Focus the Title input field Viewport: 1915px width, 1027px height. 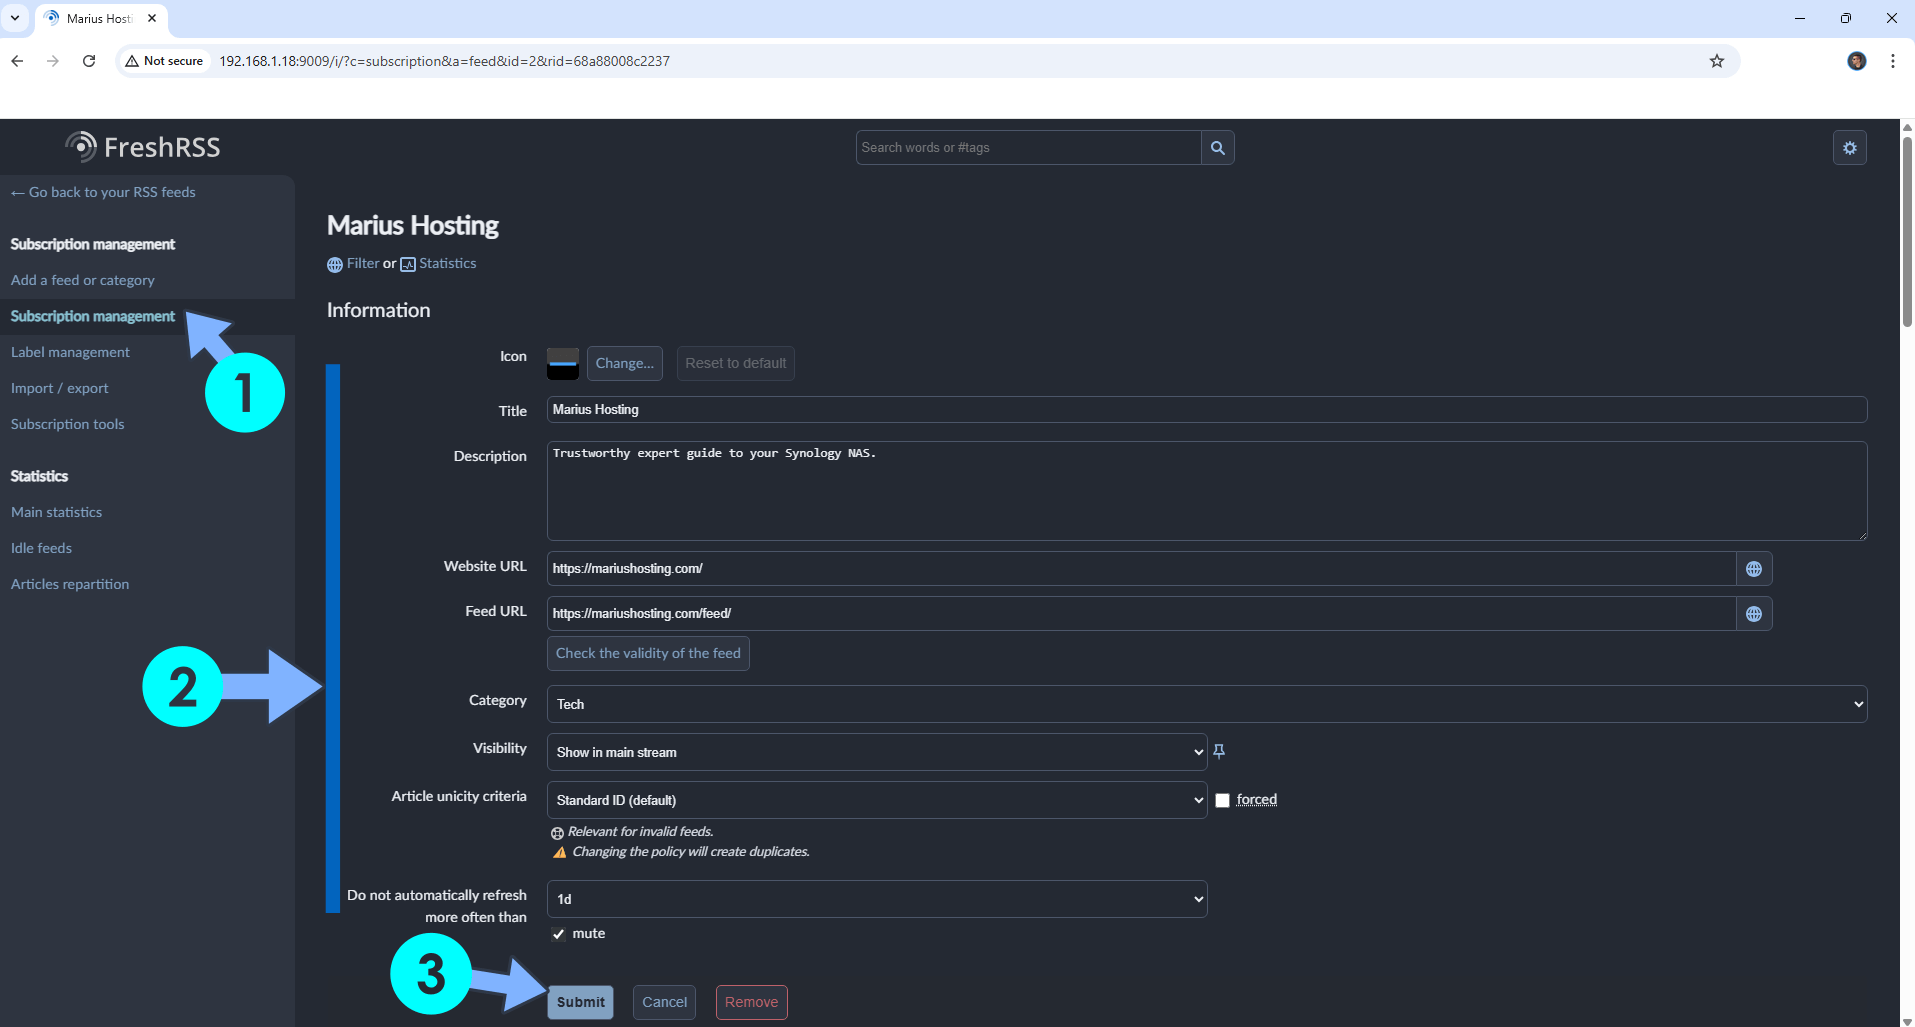pos(1207,410)
